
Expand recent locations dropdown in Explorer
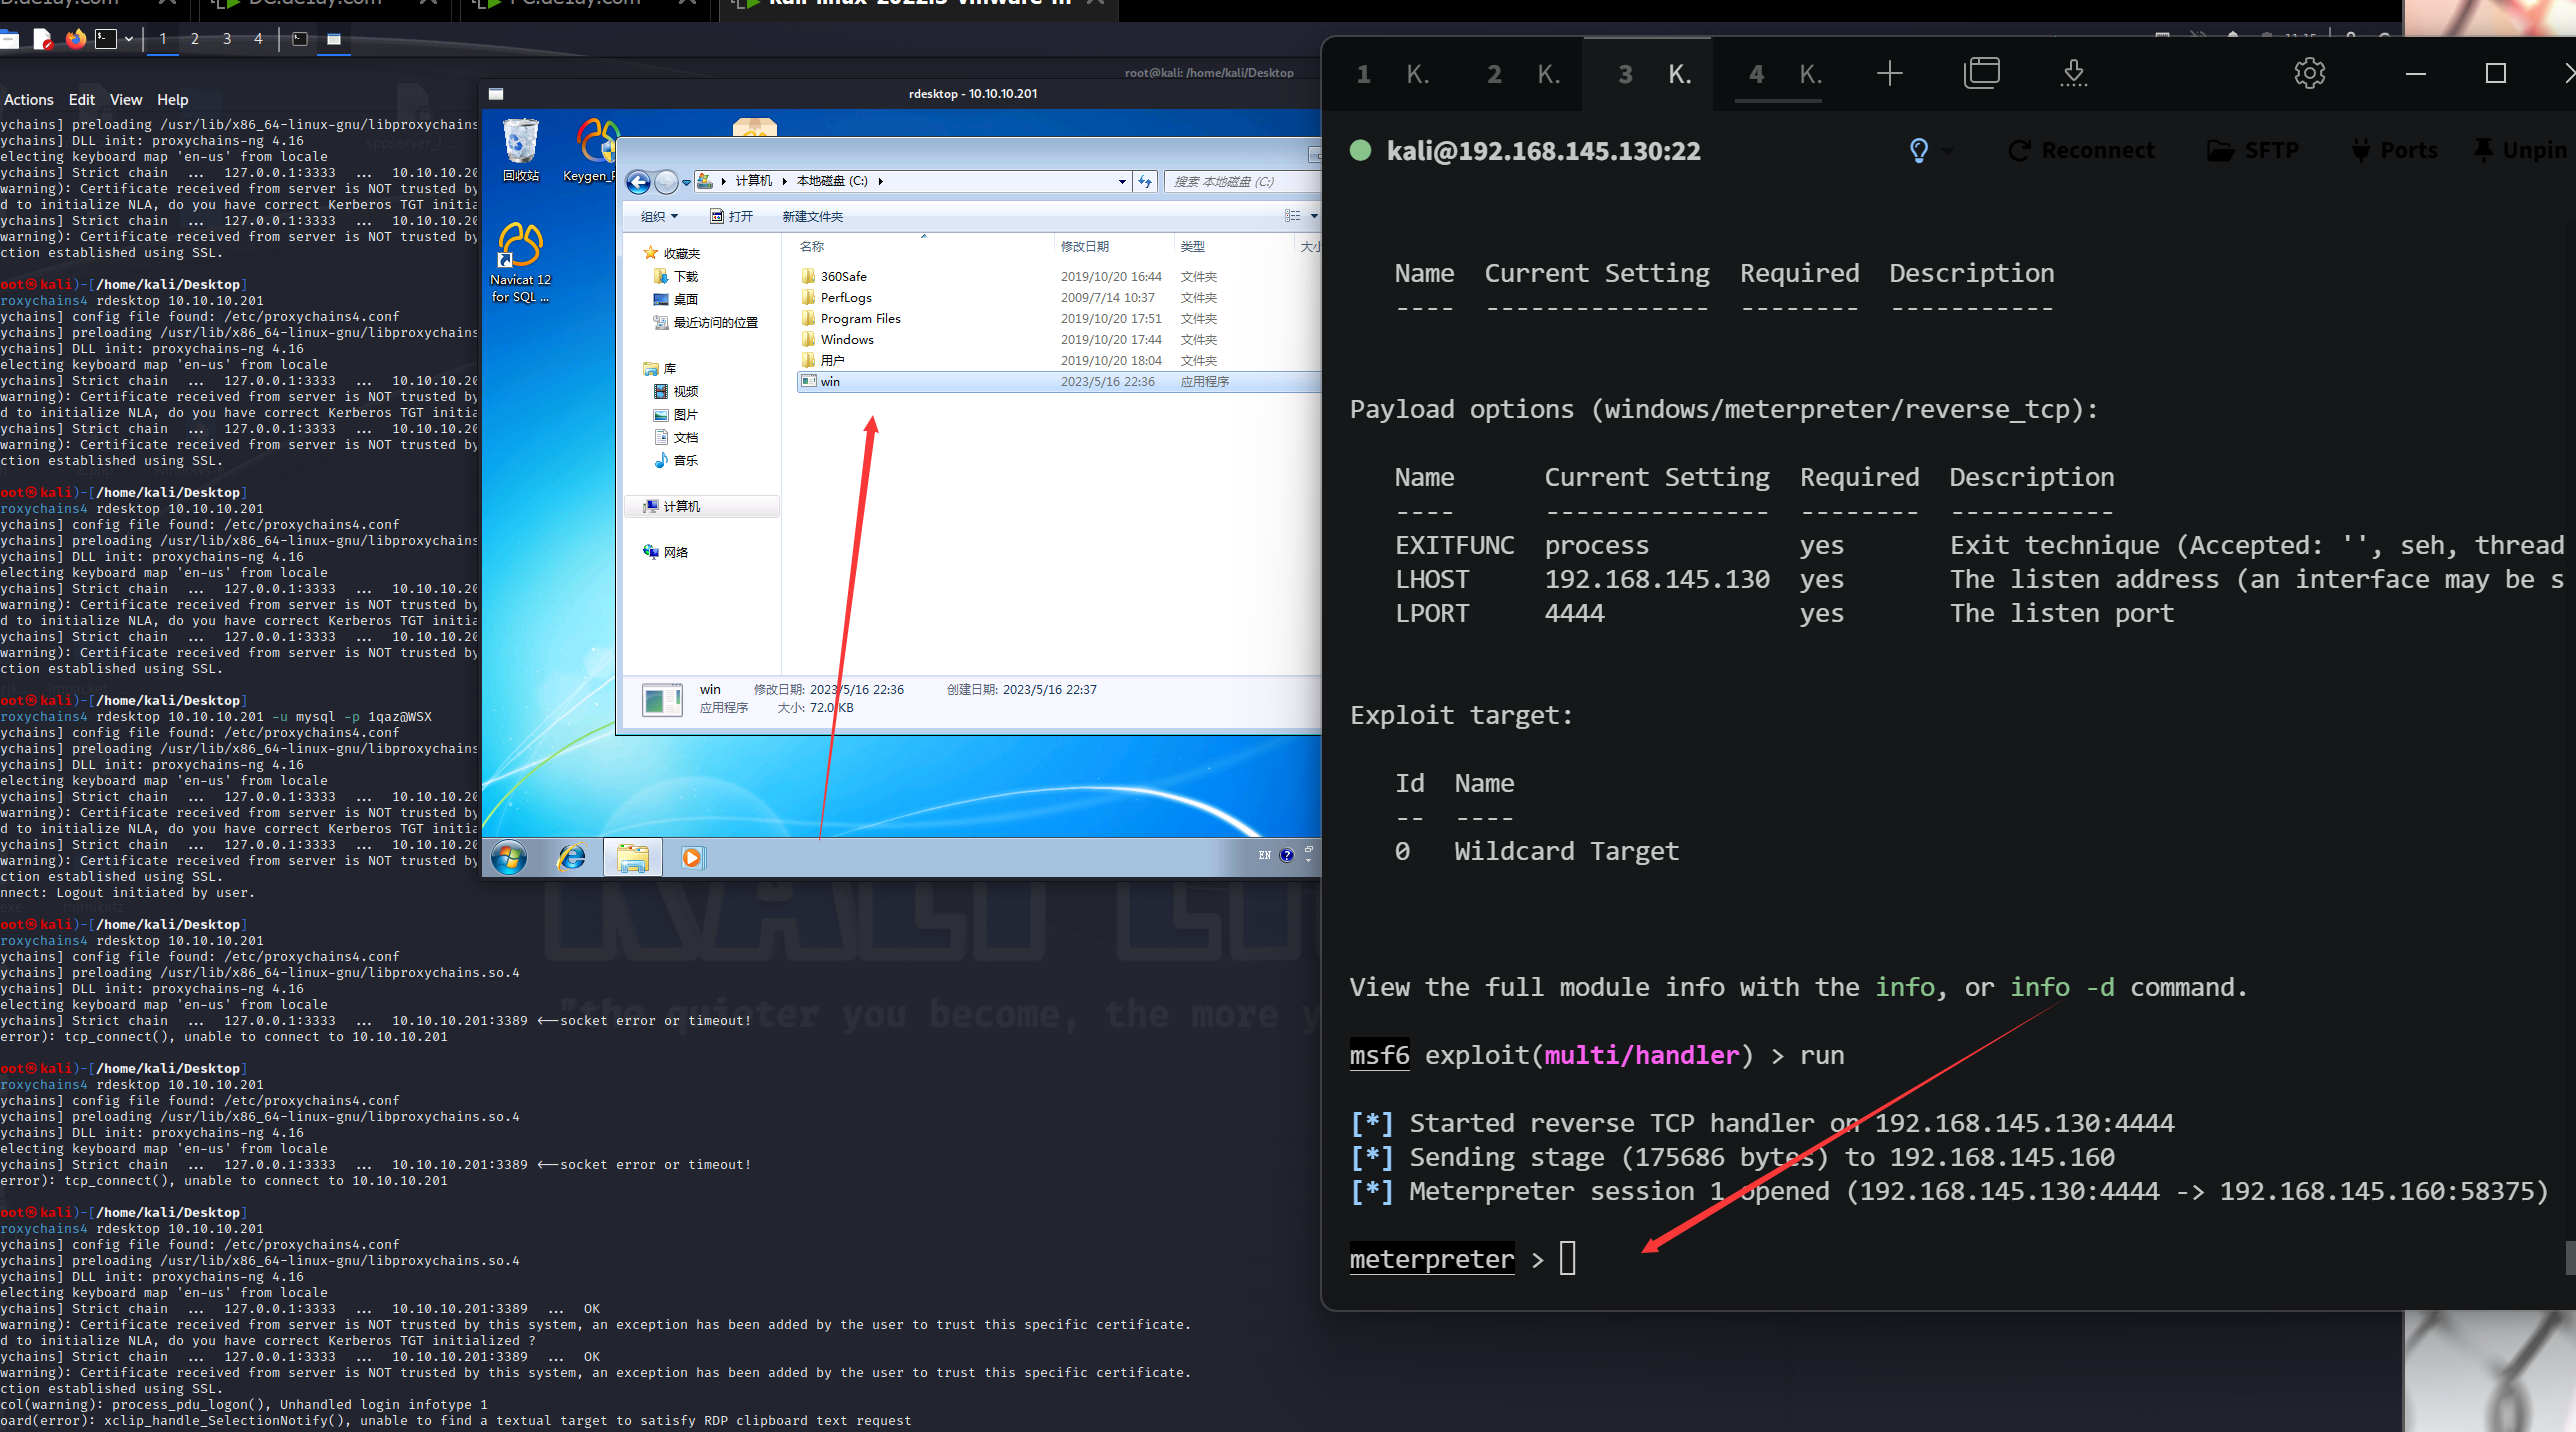(x=686, y=183)
